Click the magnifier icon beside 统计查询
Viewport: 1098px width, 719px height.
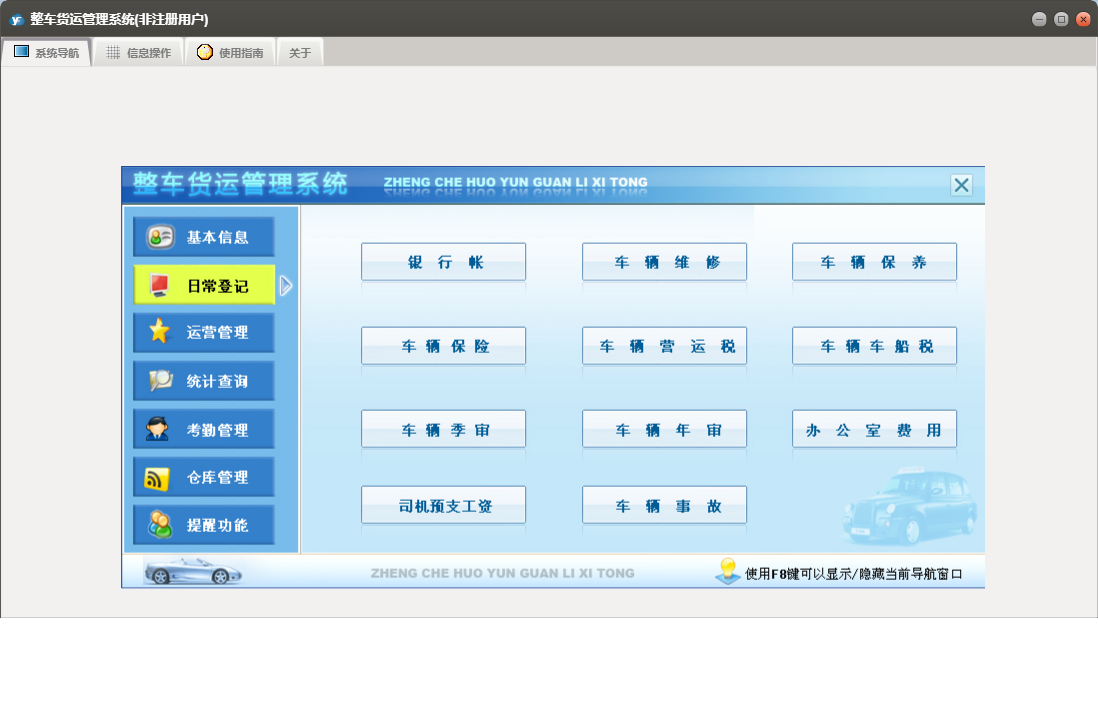pyautogui.click(x=160, y=380)
